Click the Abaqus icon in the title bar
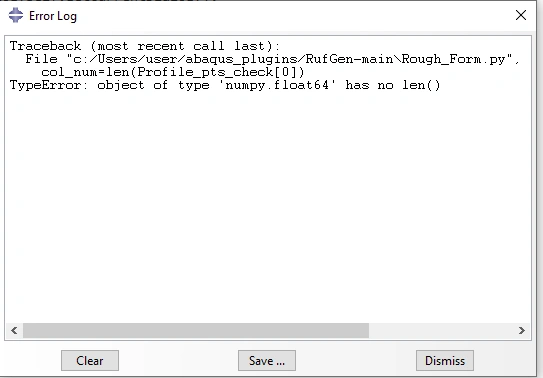Viewport: 543px width, 378px height. (x=16, y=16)
